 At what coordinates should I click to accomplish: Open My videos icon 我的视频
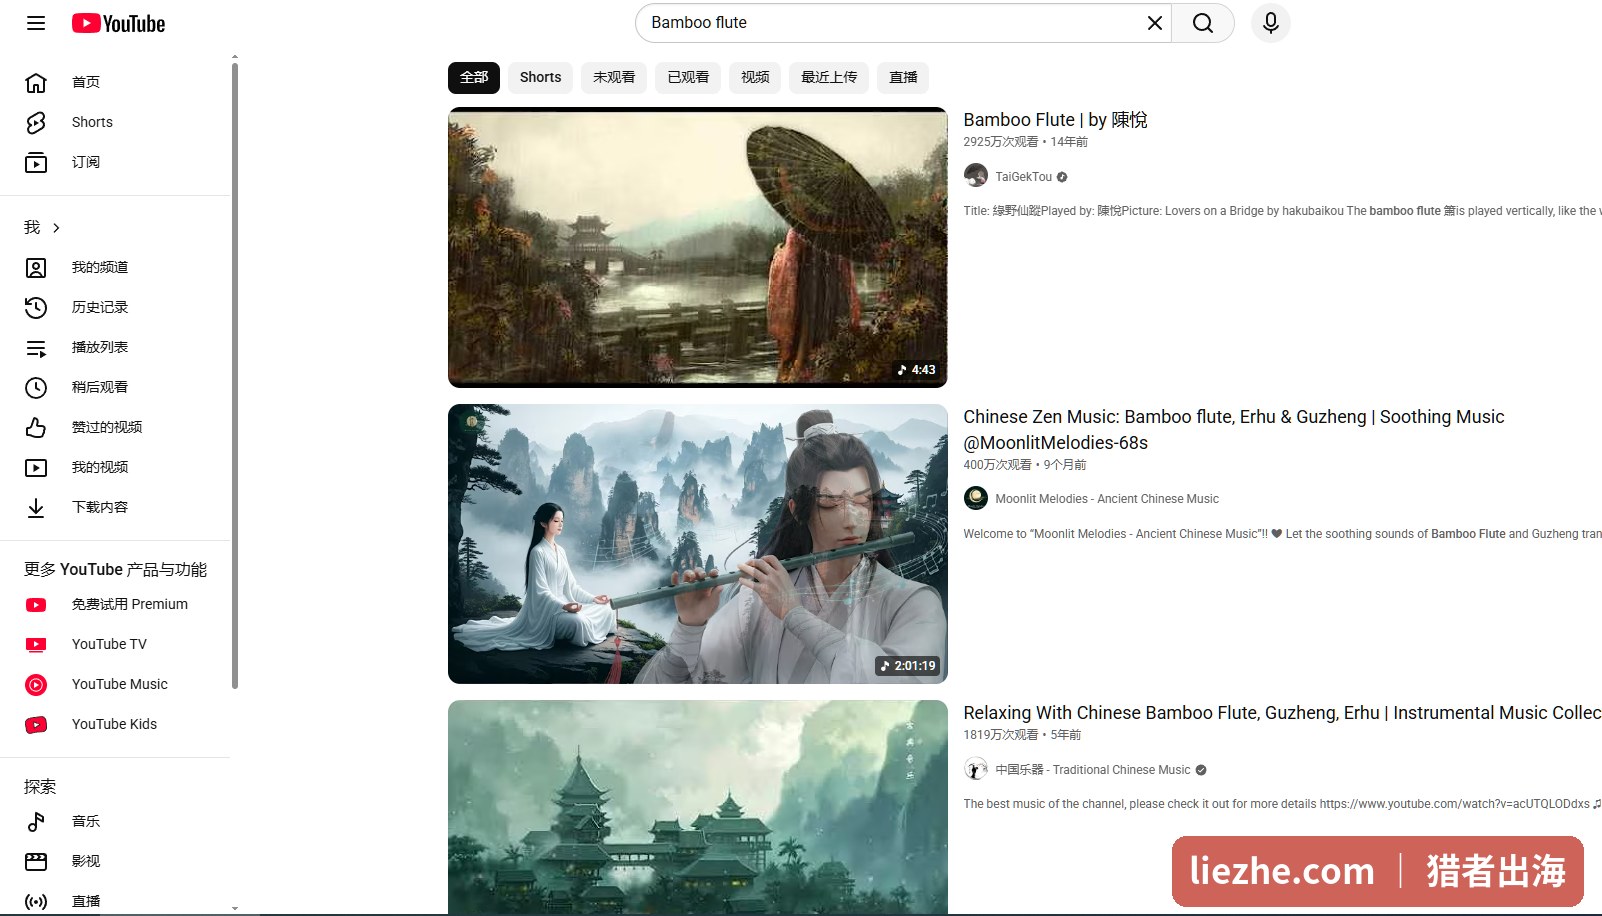36,467
